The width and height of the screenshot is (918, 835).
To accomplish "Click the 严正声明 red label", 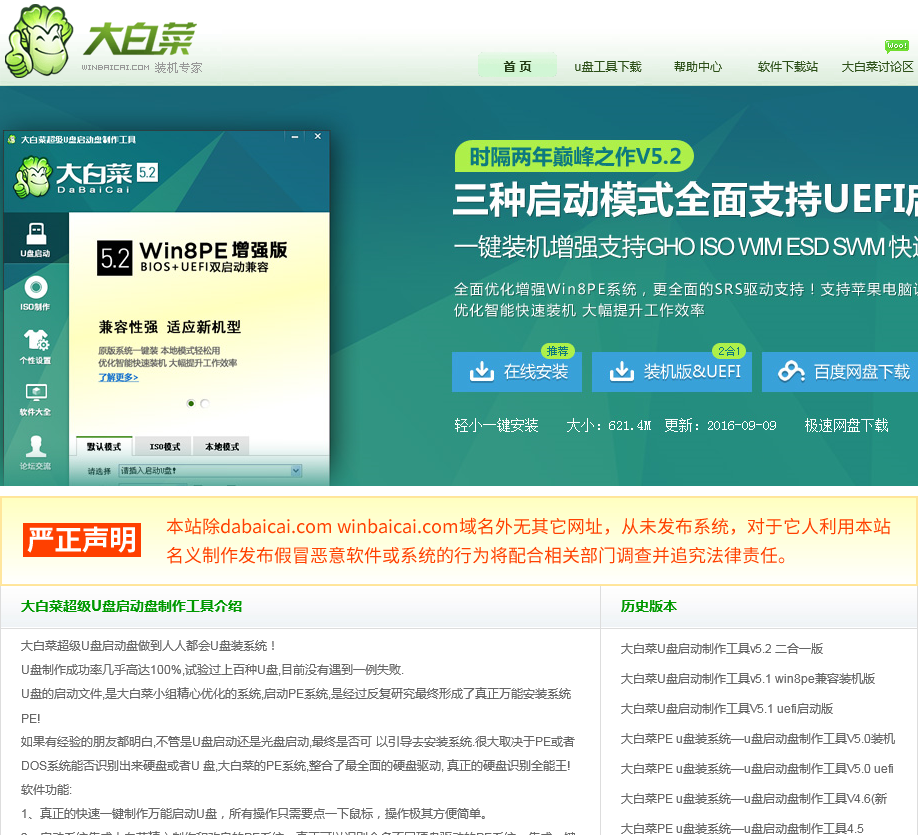I will [x=82, y=539].
